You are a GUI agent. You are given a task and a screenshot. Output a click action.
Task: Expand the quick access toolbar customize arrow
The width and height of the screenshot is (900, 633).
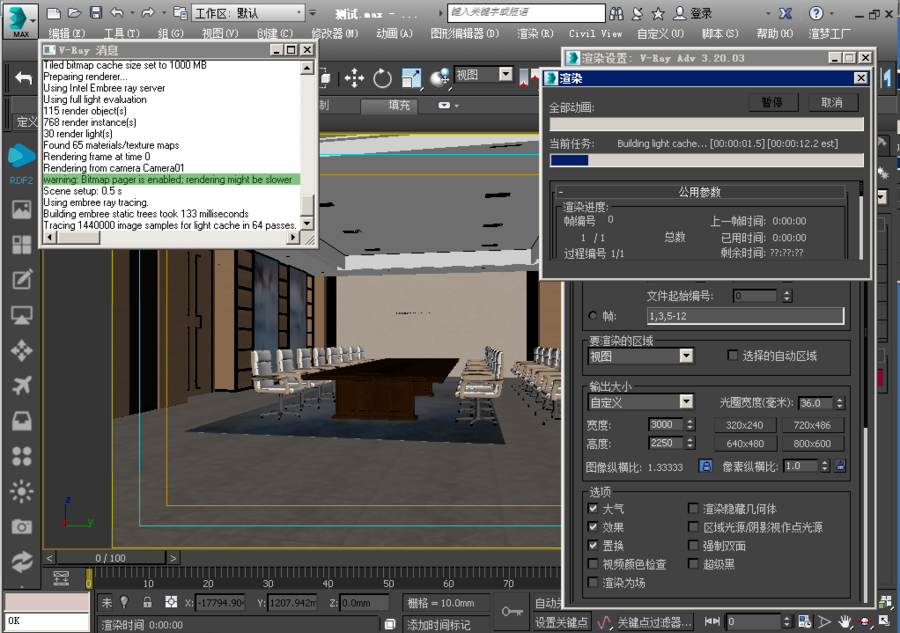tap(312, 13)
